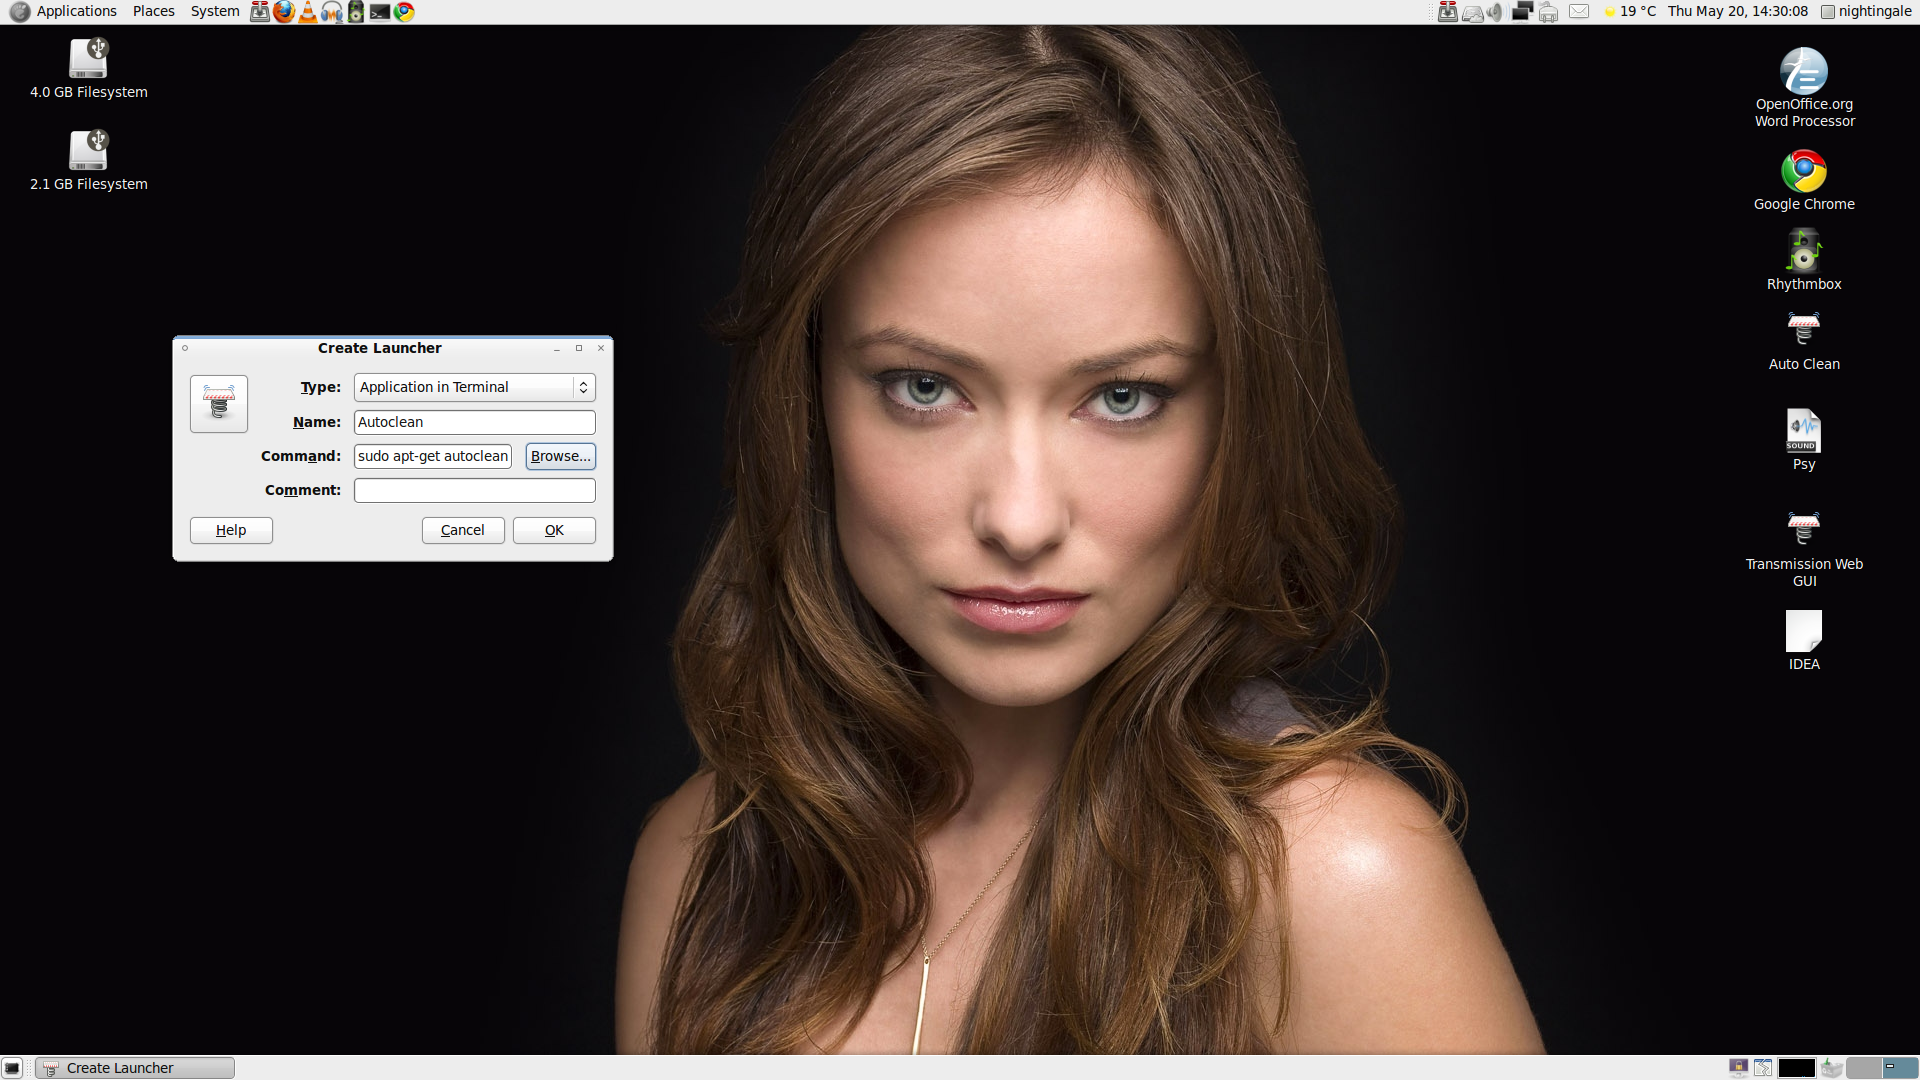
Task: Select Transmission Web GUI desktop launcher
Action: click(1804, 549)
